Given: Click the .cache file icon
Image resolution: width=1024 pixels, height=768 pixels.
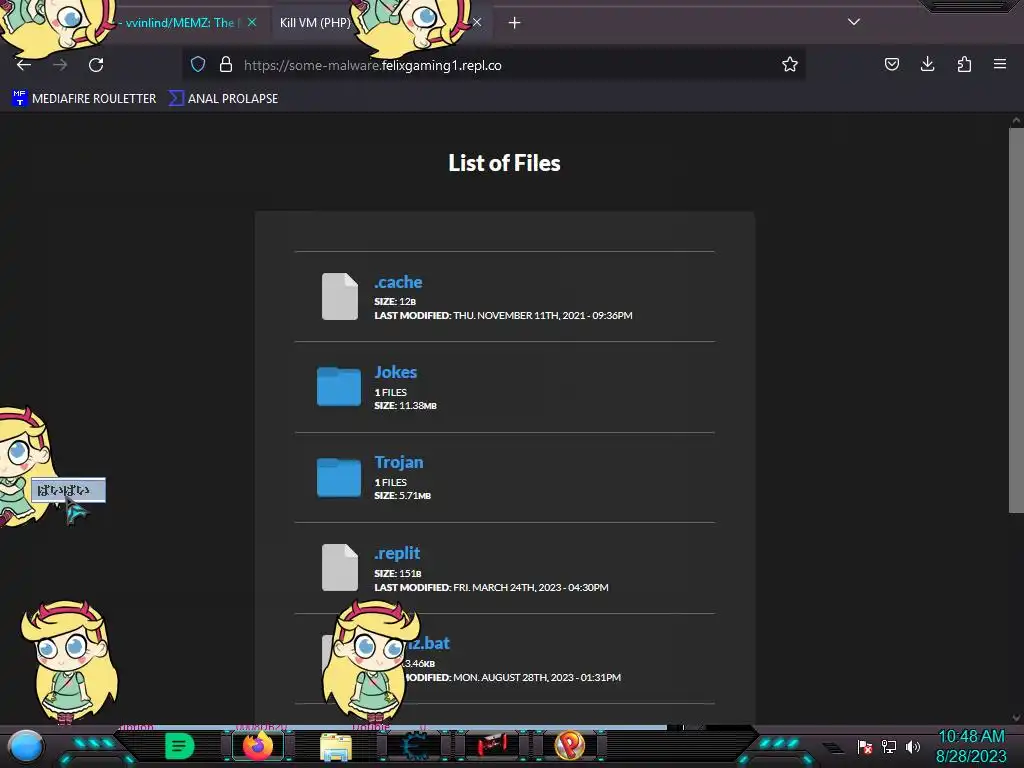Looking at the screenshot, I should coord(340,296).
